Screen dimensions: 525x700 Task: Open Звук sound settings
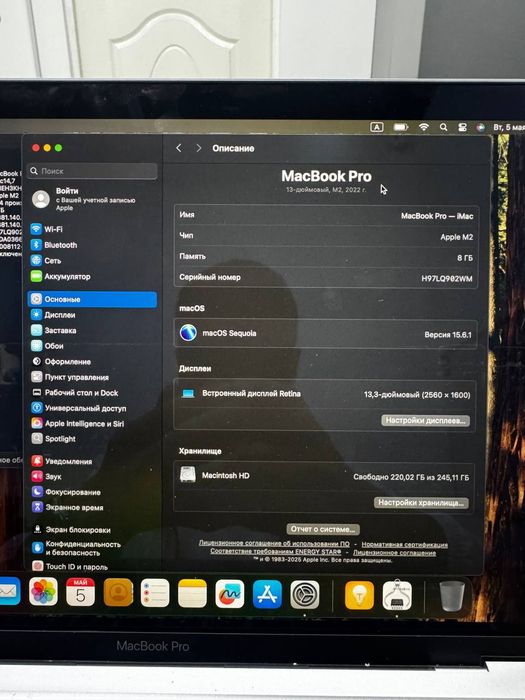tap(53, 477)
